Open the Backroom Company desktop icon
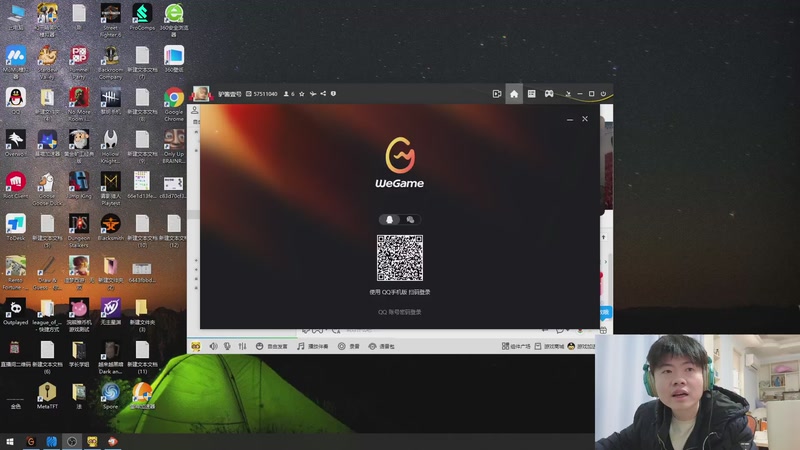The width and height of the screenshot is (800, 450). pos(110,62)
